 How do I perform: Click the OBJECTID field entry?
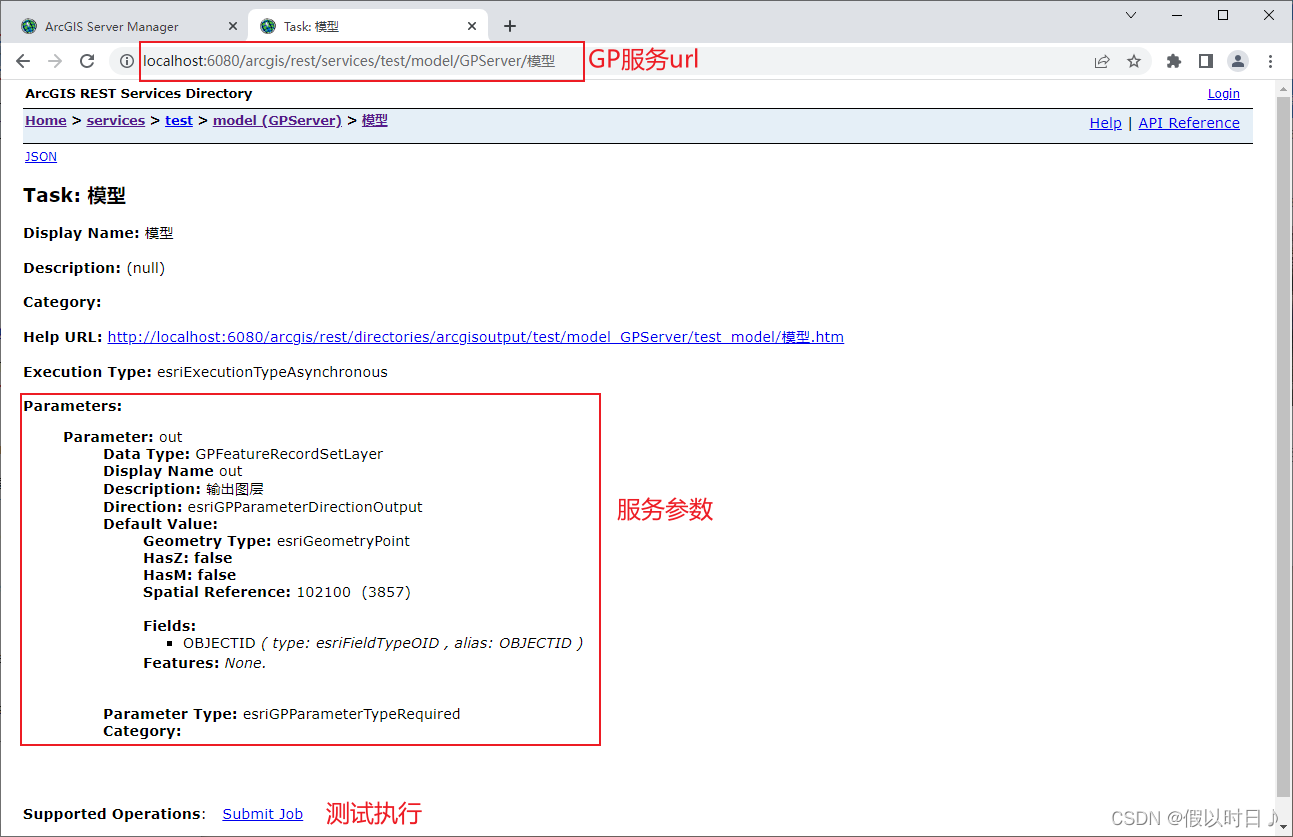(x=383, y=643)
